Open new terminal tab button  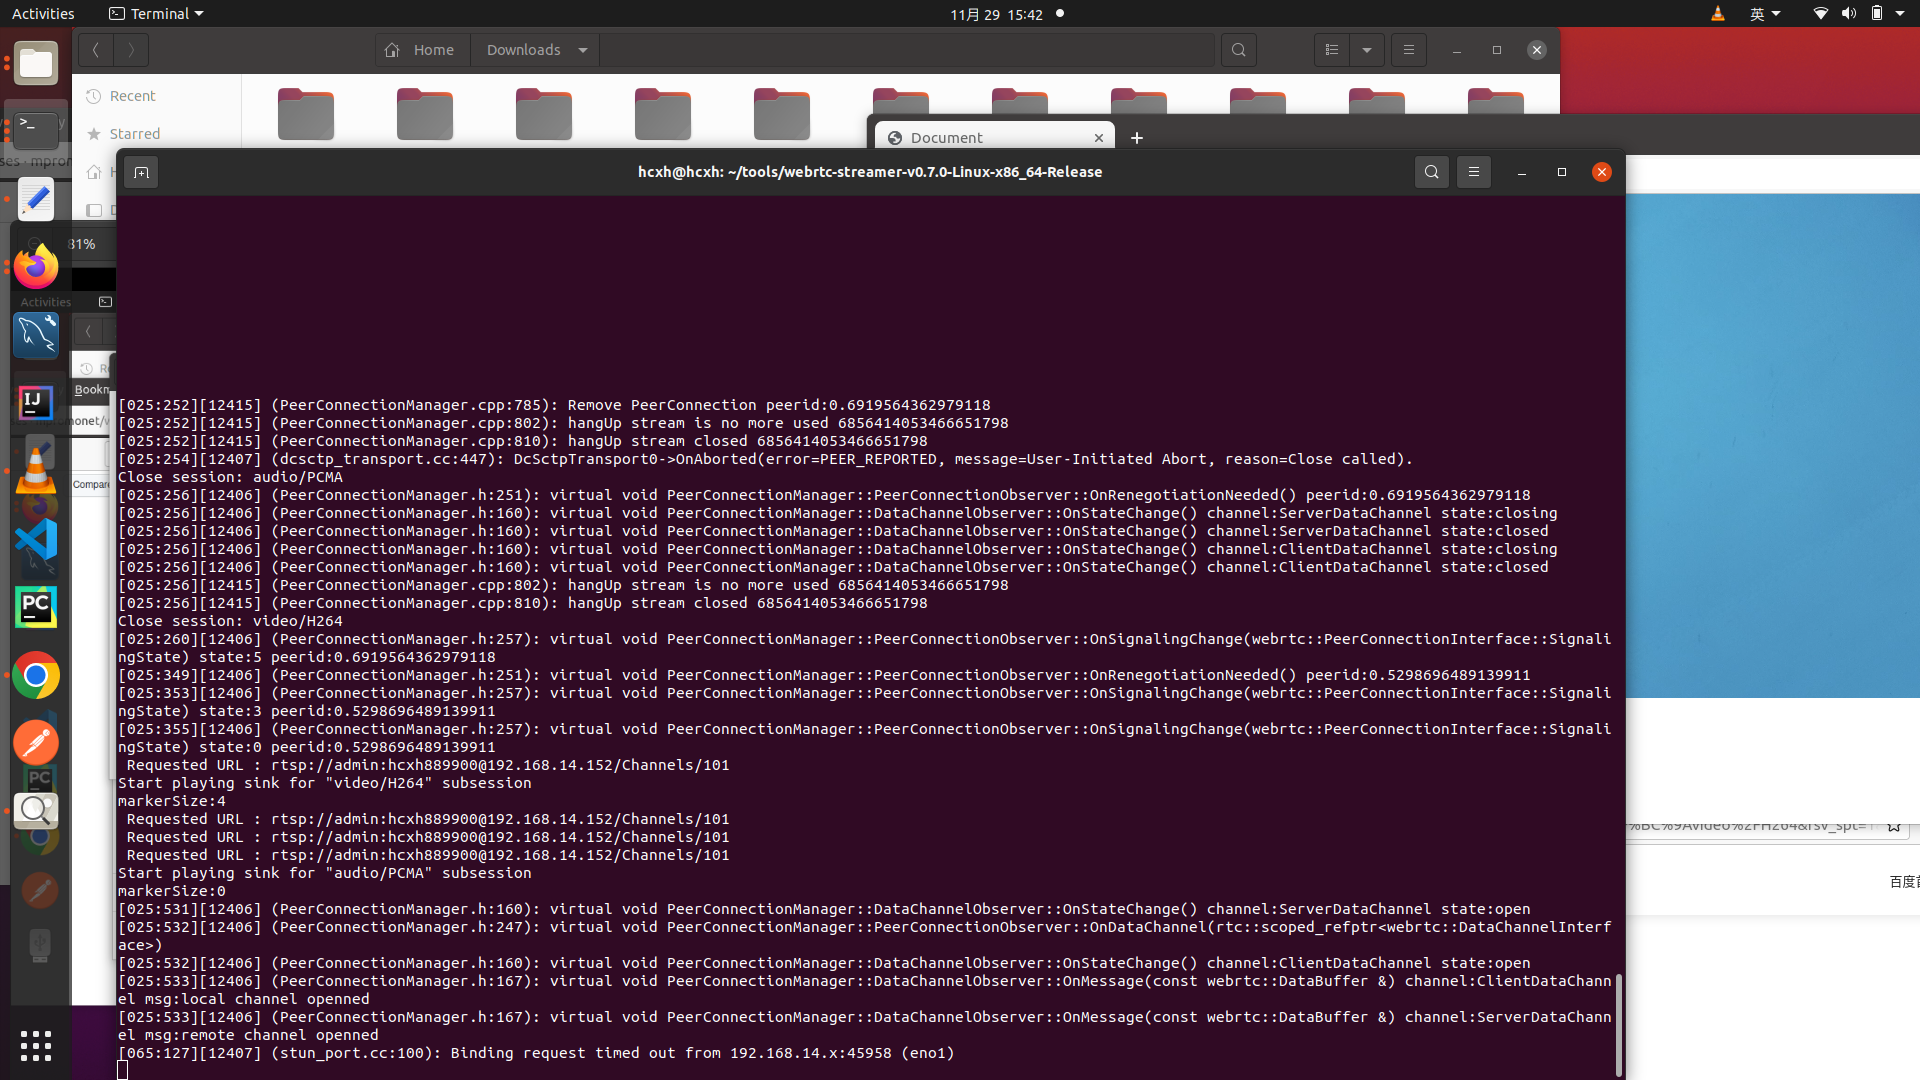141,172
